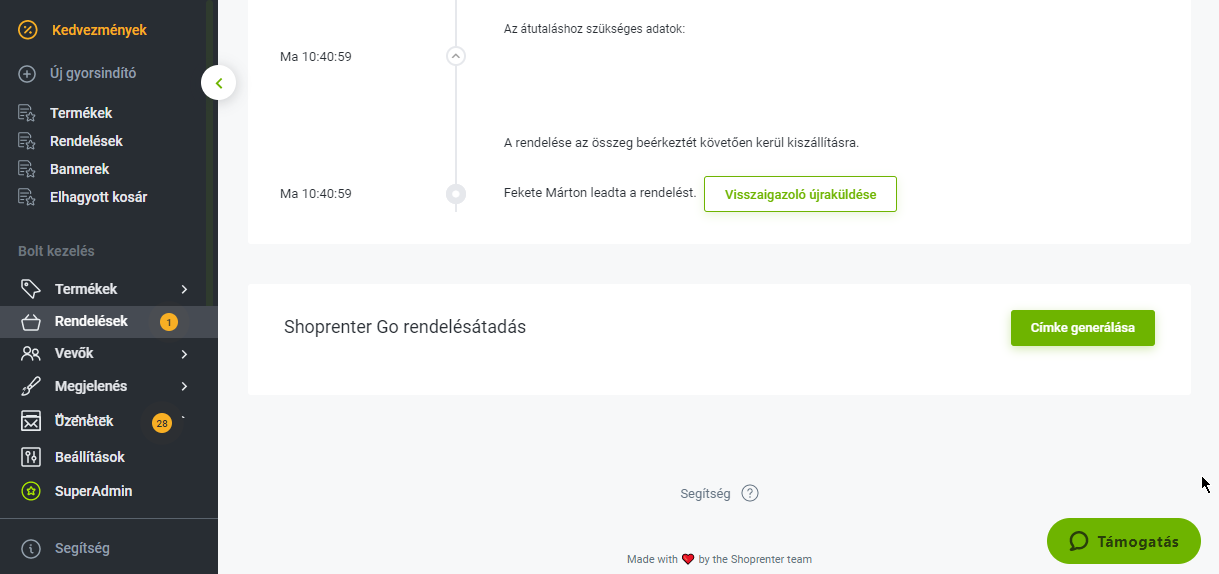
Task: Collapse the sidebar with the green chevron
Action: tap(218, 82)
